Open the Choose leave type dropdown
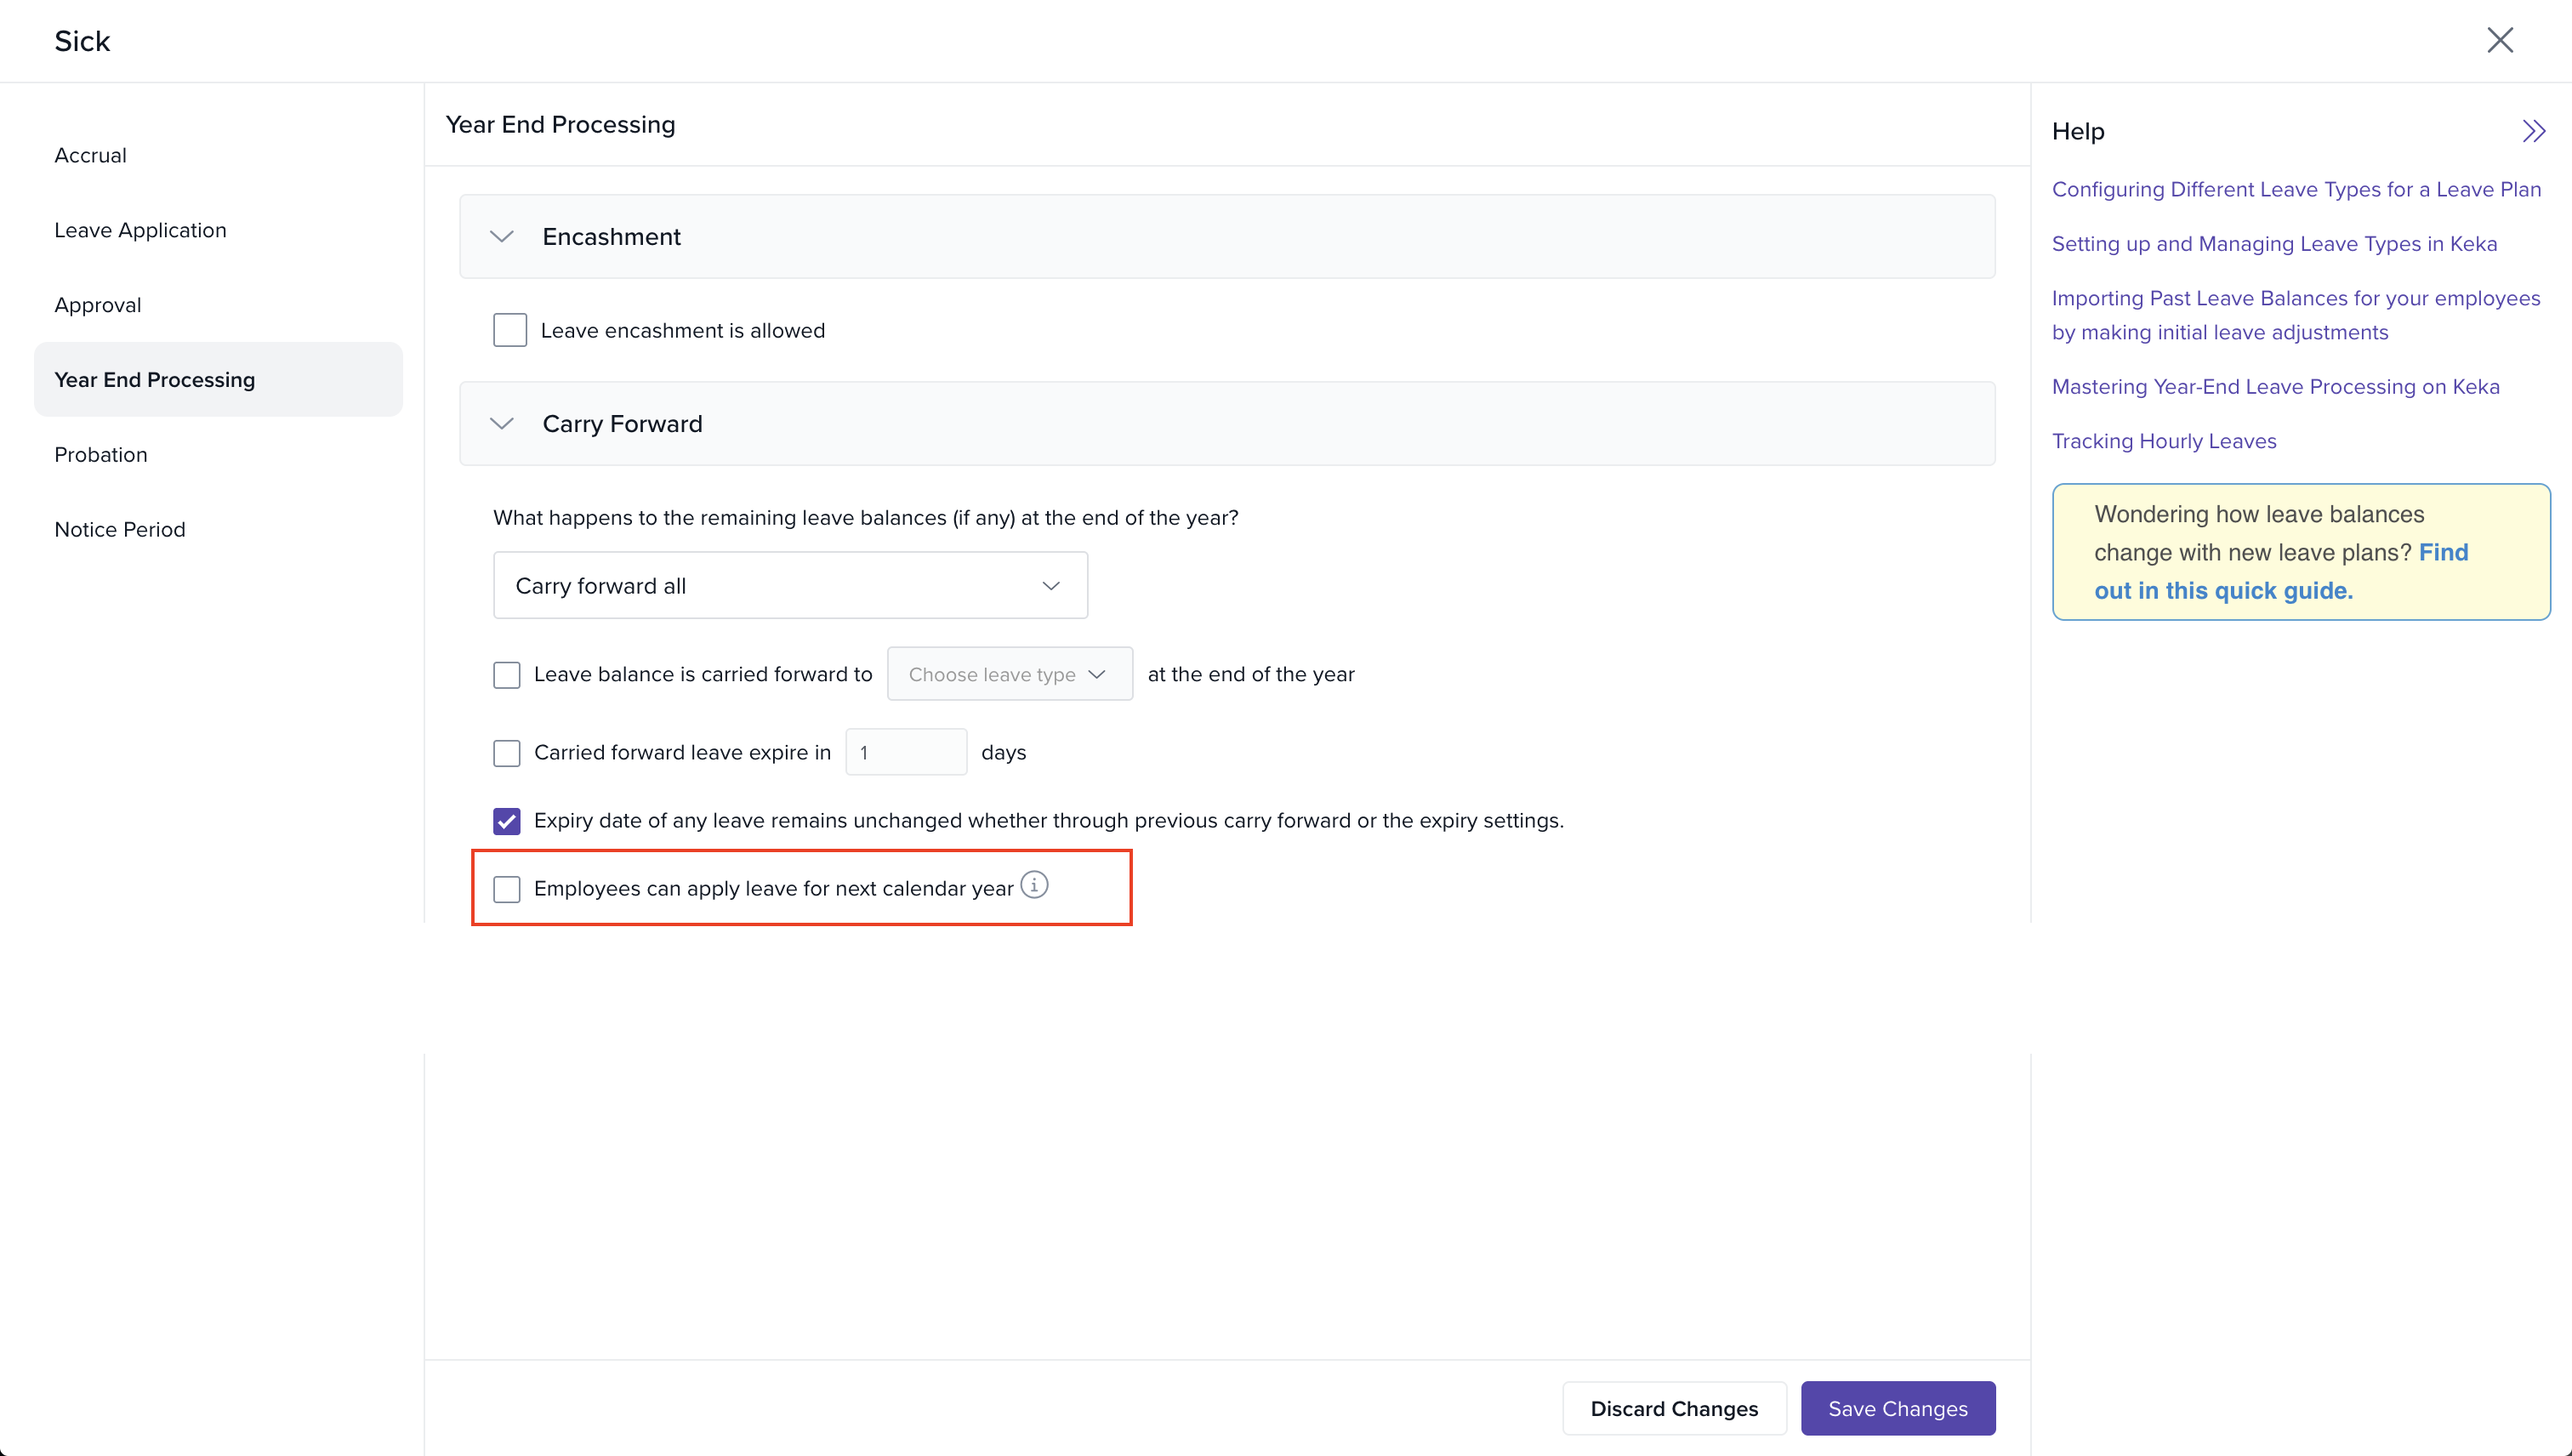Viewport: 2572px width, 1456px height. point(1009,674)
